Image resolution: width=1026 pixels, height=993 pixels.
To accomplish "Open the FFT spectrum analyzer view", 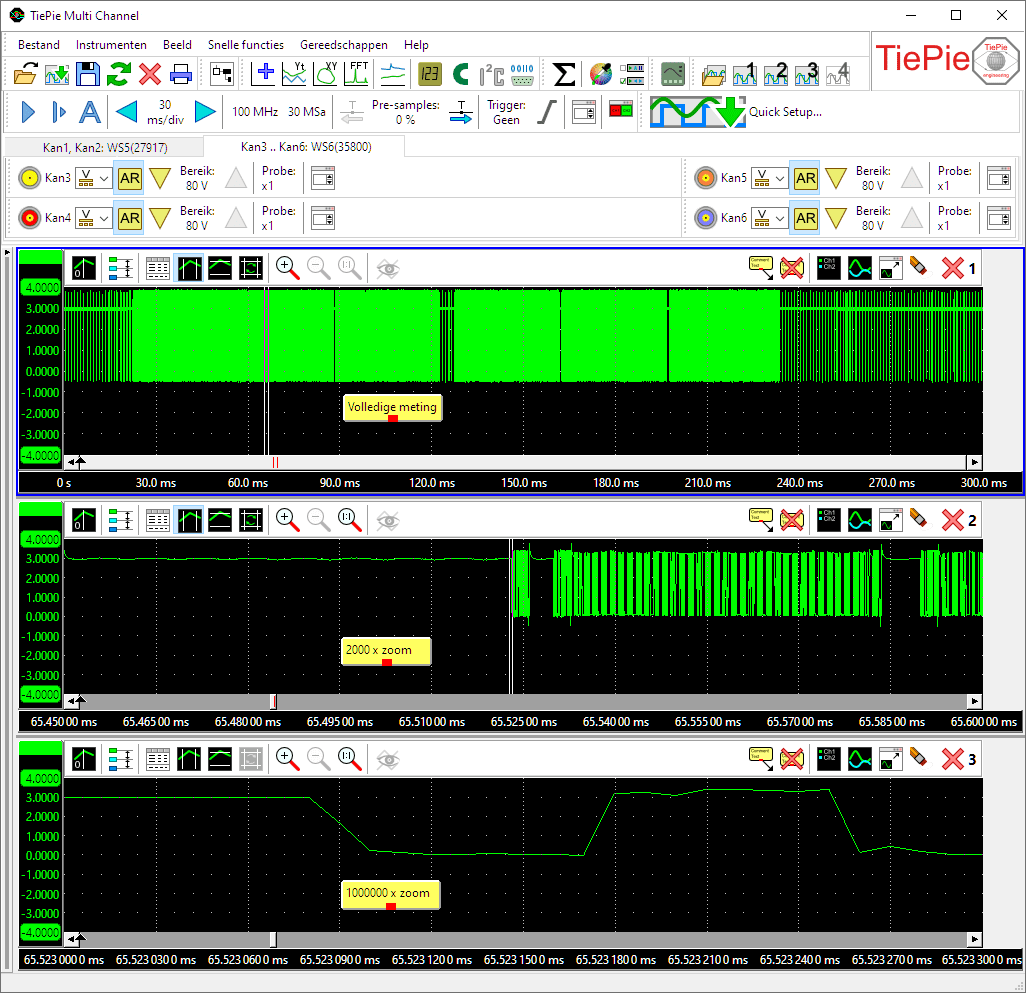I will coord(357,74).
